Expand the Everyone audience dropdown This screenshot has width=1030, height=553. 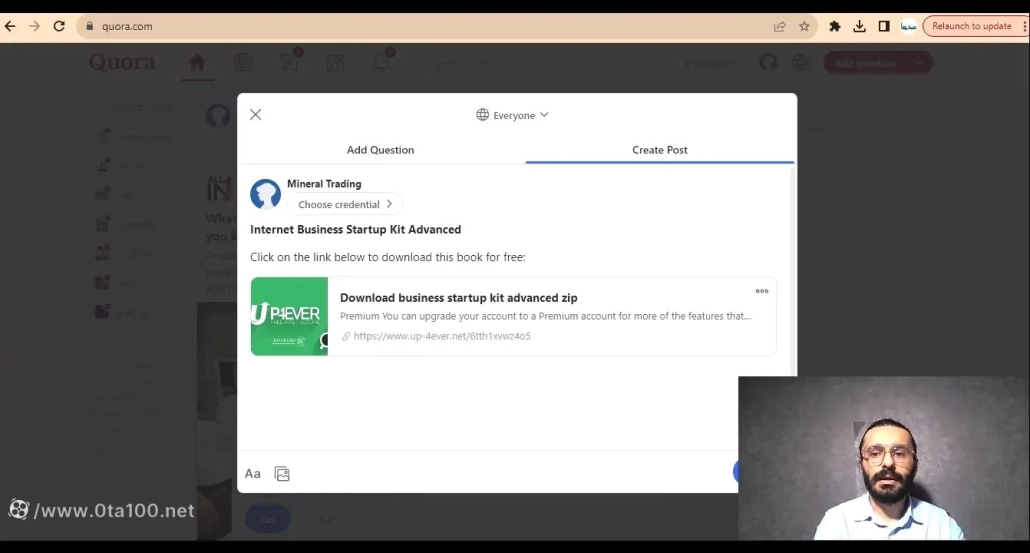(513, 115)
